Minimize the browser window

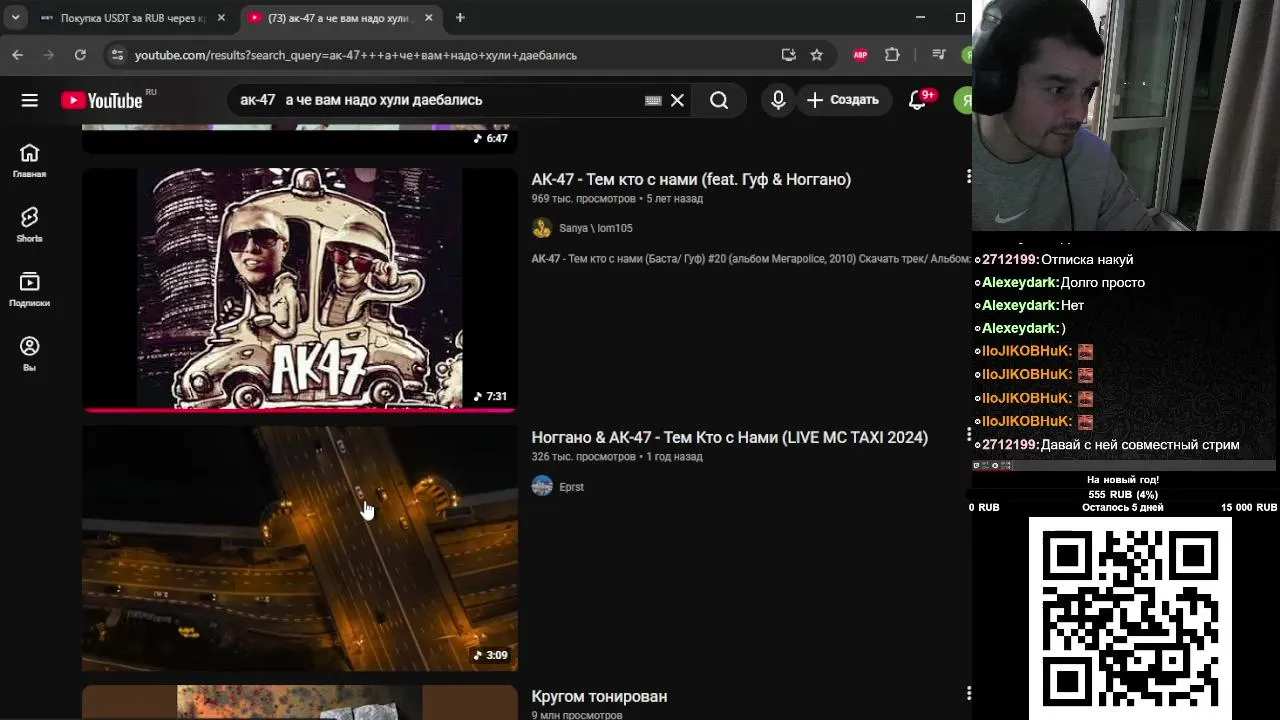pyautogui.click(x=920, y=17)
